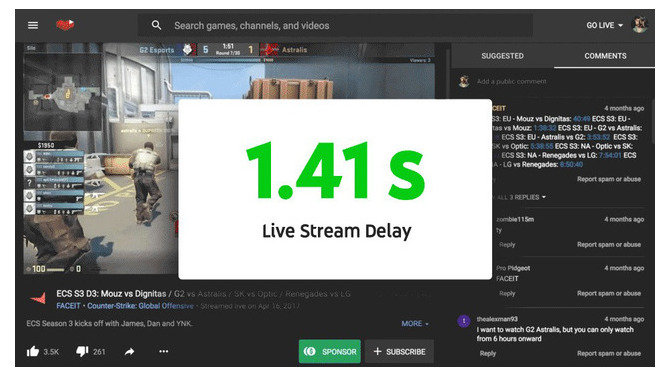Viewport: 670px width, 377px height.
Task: Open the hamburger menu
Action: coord(33,25)
